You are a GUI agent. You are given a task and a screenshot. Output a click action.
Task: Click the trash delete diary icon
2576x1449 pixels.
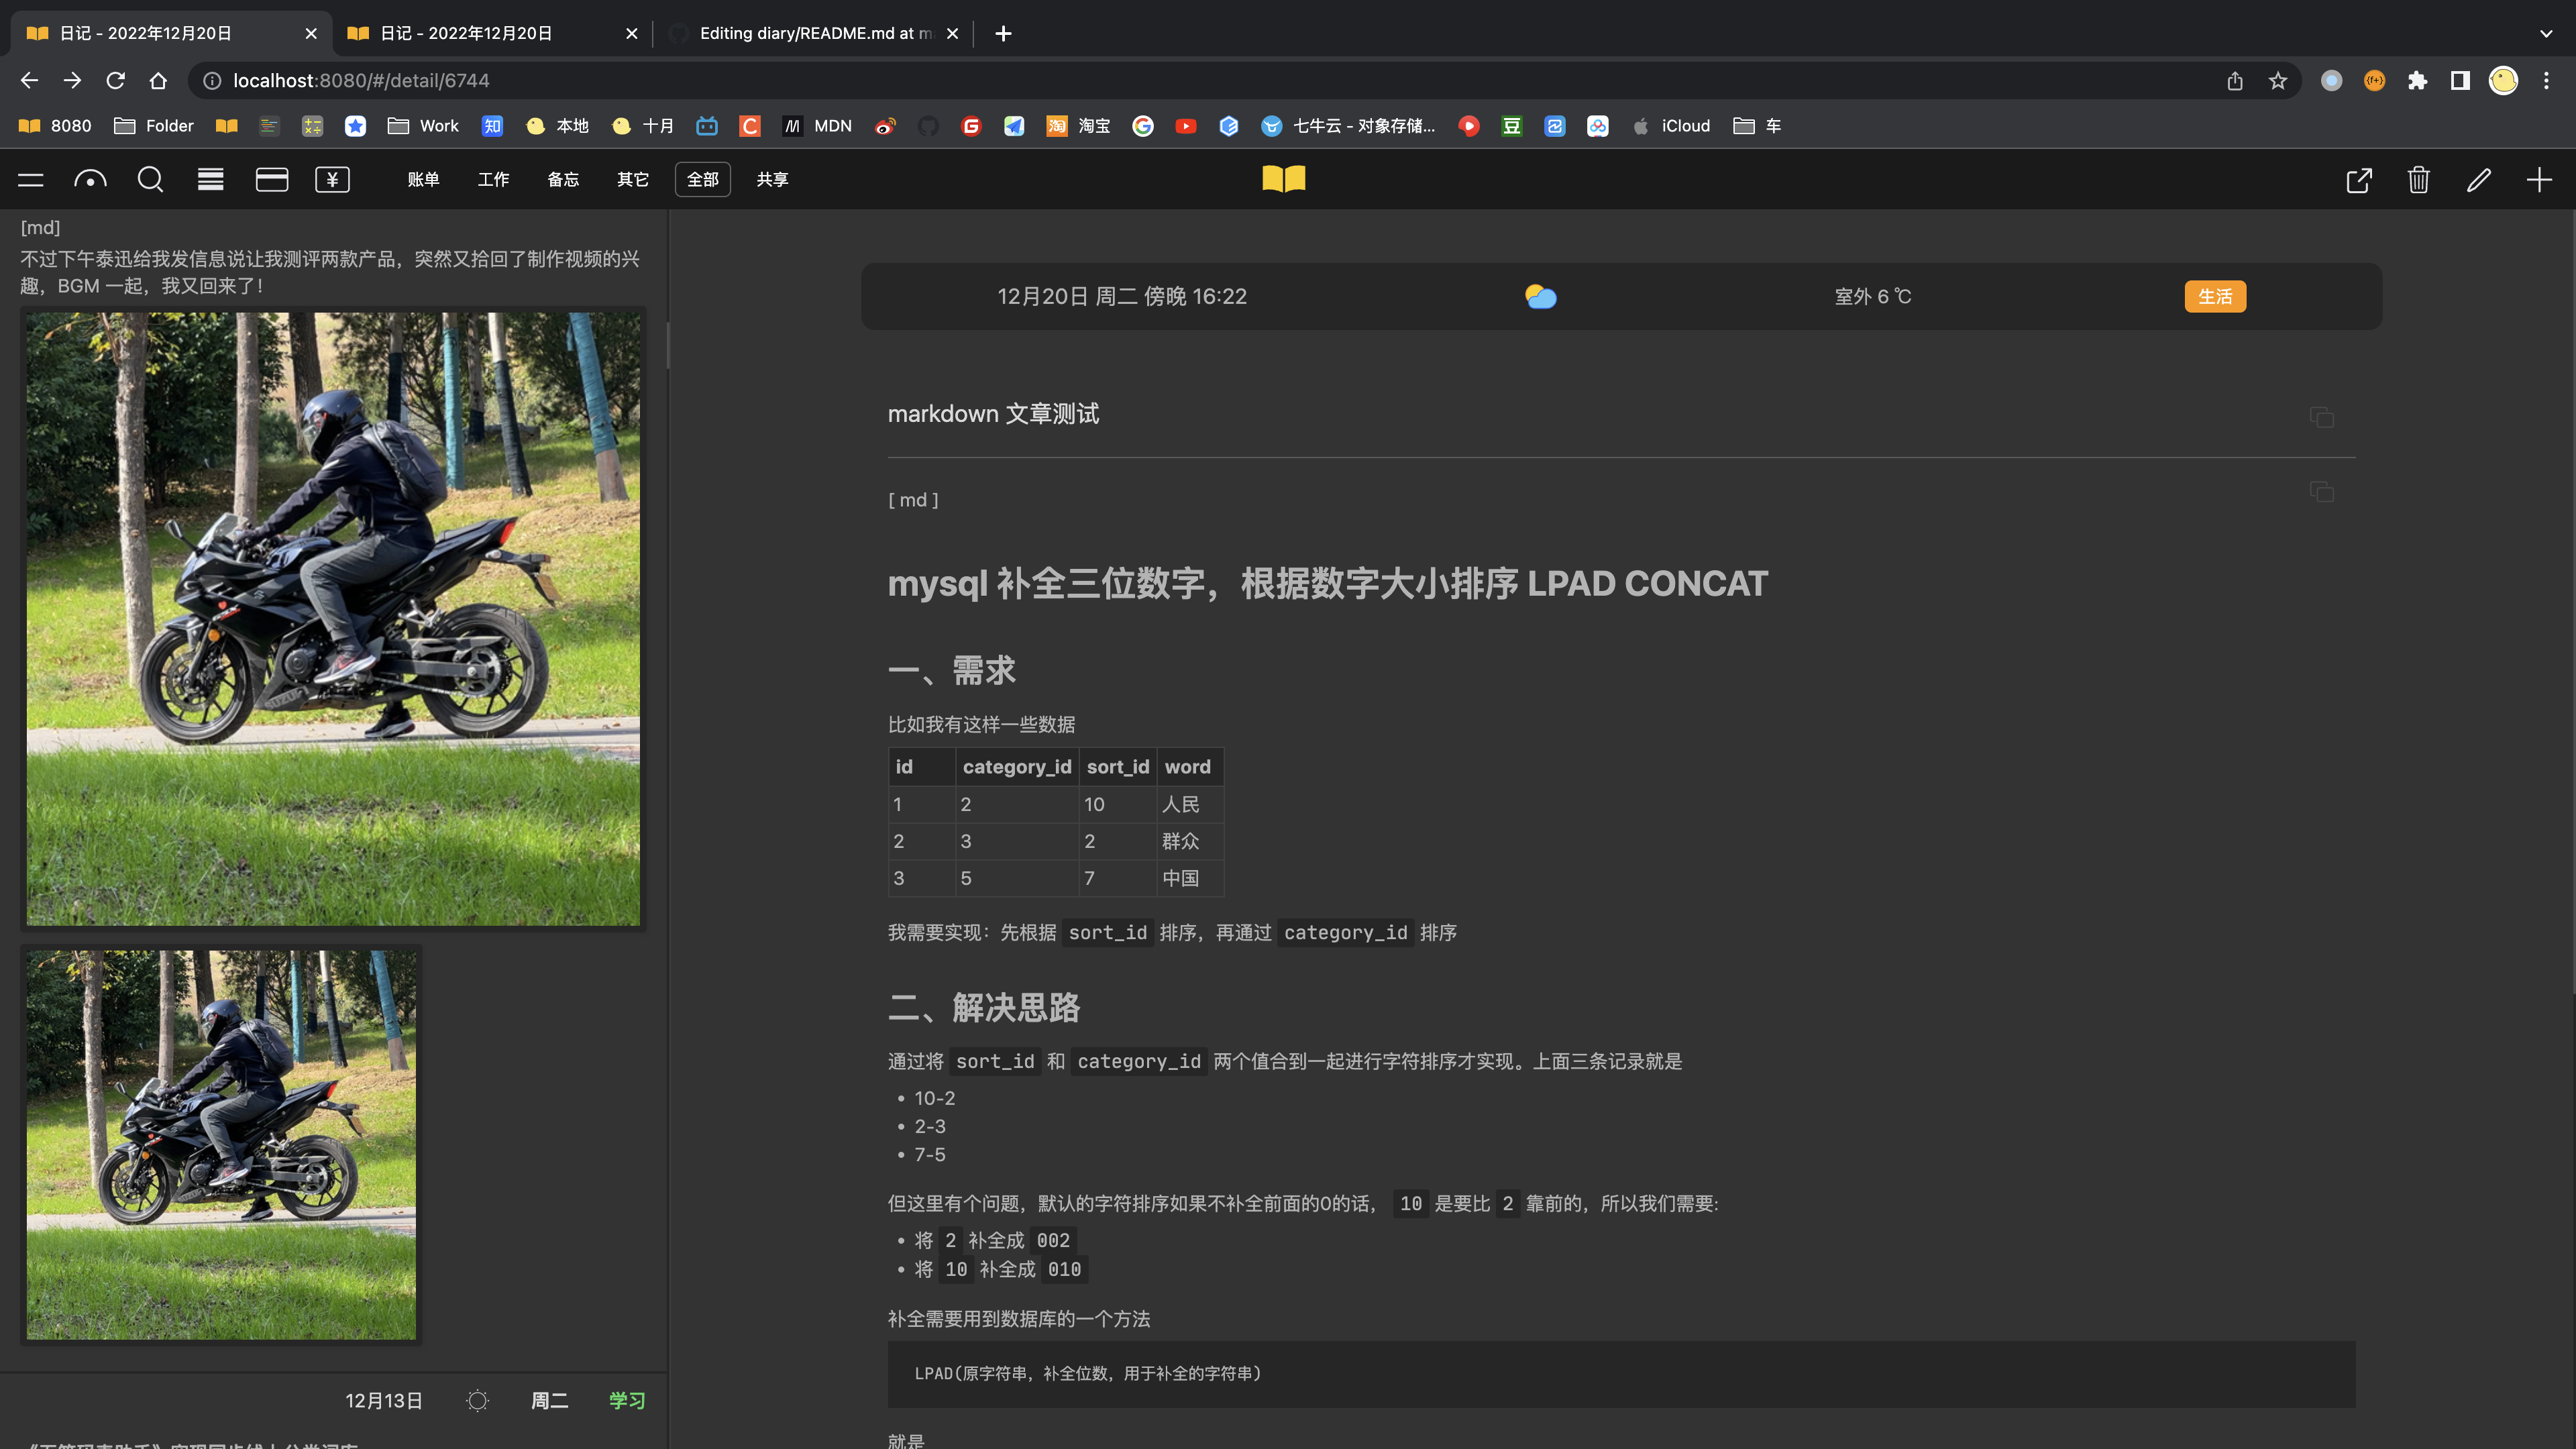(2418, 180)
